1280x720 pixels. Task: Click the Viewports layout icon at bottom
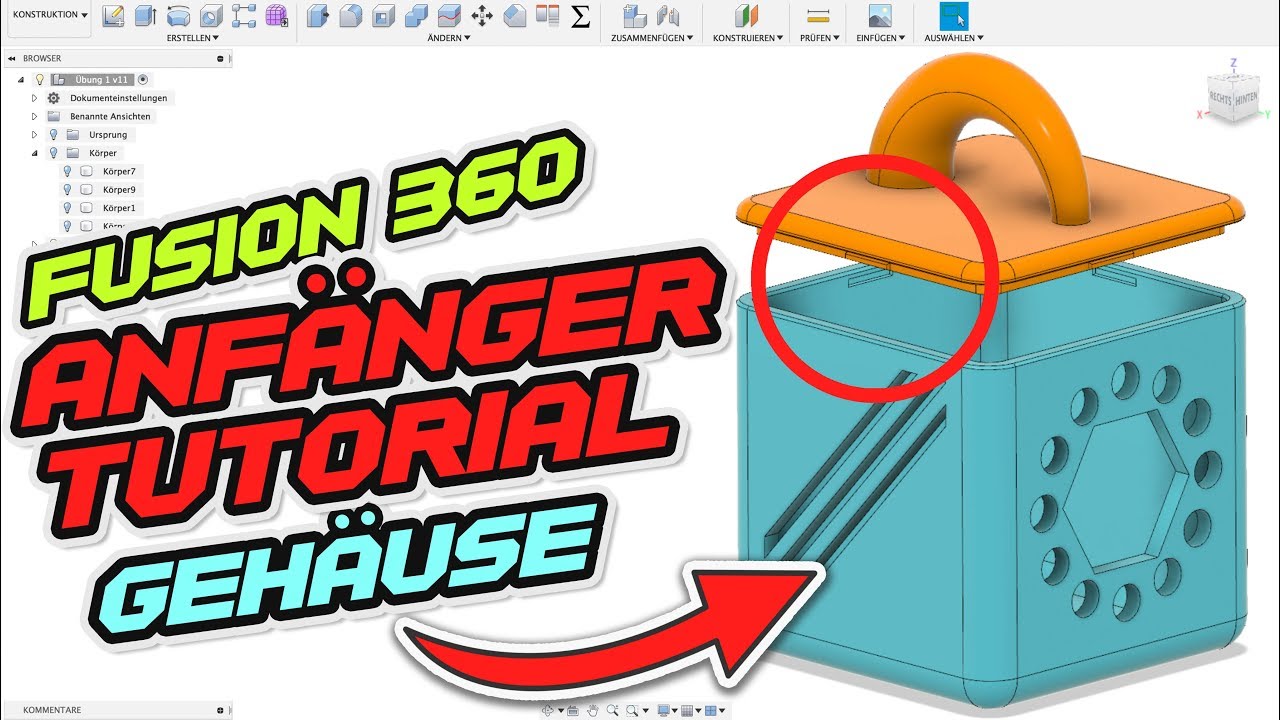711,710
